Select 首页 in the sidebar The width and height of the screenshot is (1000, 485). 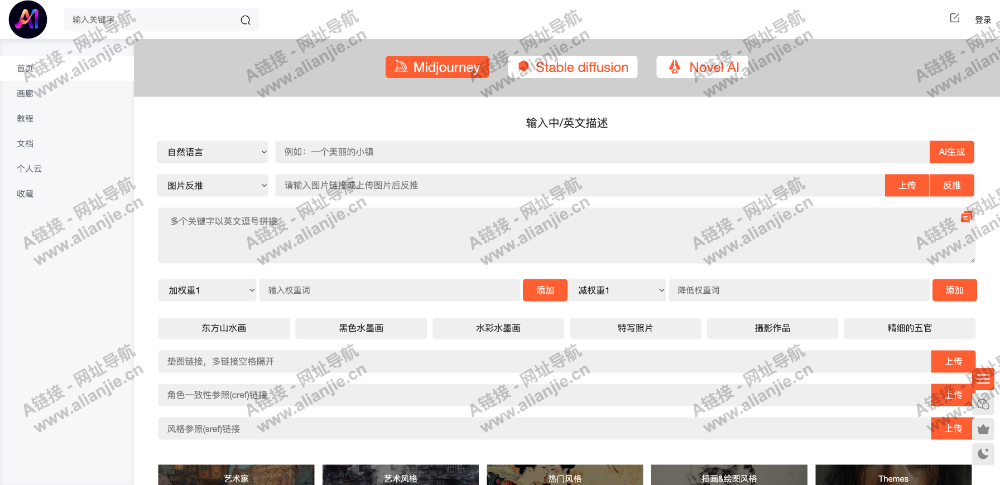[x=67, y=68]
